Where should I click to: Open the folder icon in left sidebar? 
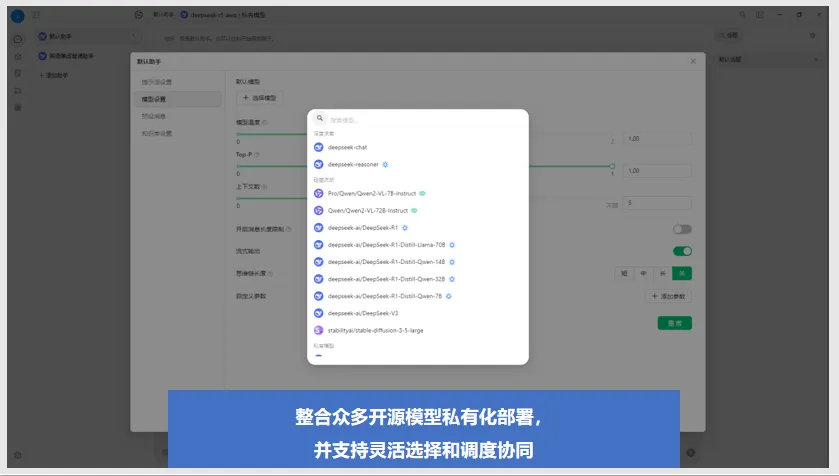(18, 90)
